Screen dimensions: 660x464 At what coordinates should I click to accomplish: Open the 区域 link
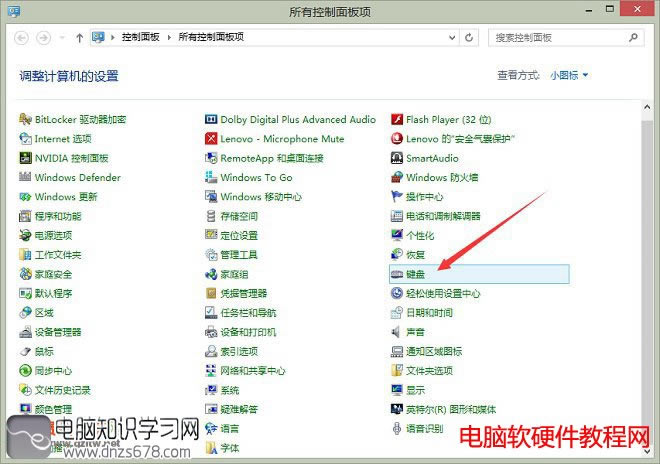tap(44, 313)
